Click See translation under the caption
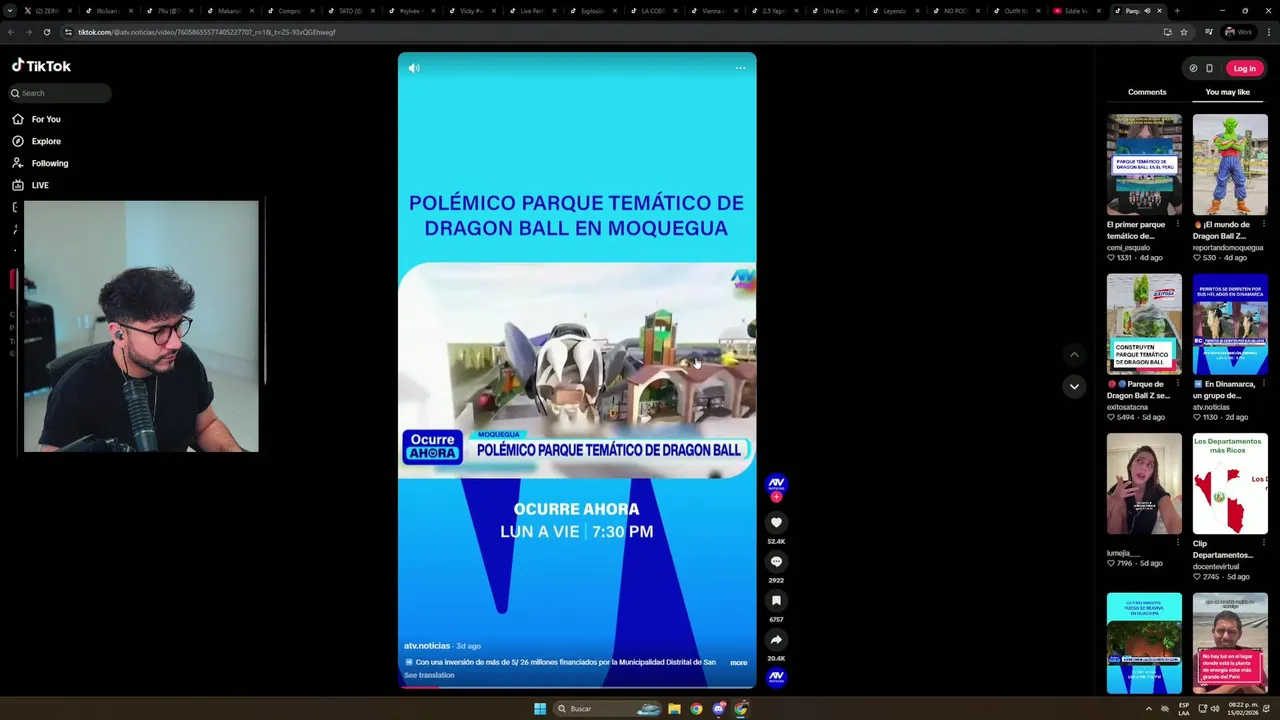This screenshot has height=720, width=1280. click(x=429, y=675)
